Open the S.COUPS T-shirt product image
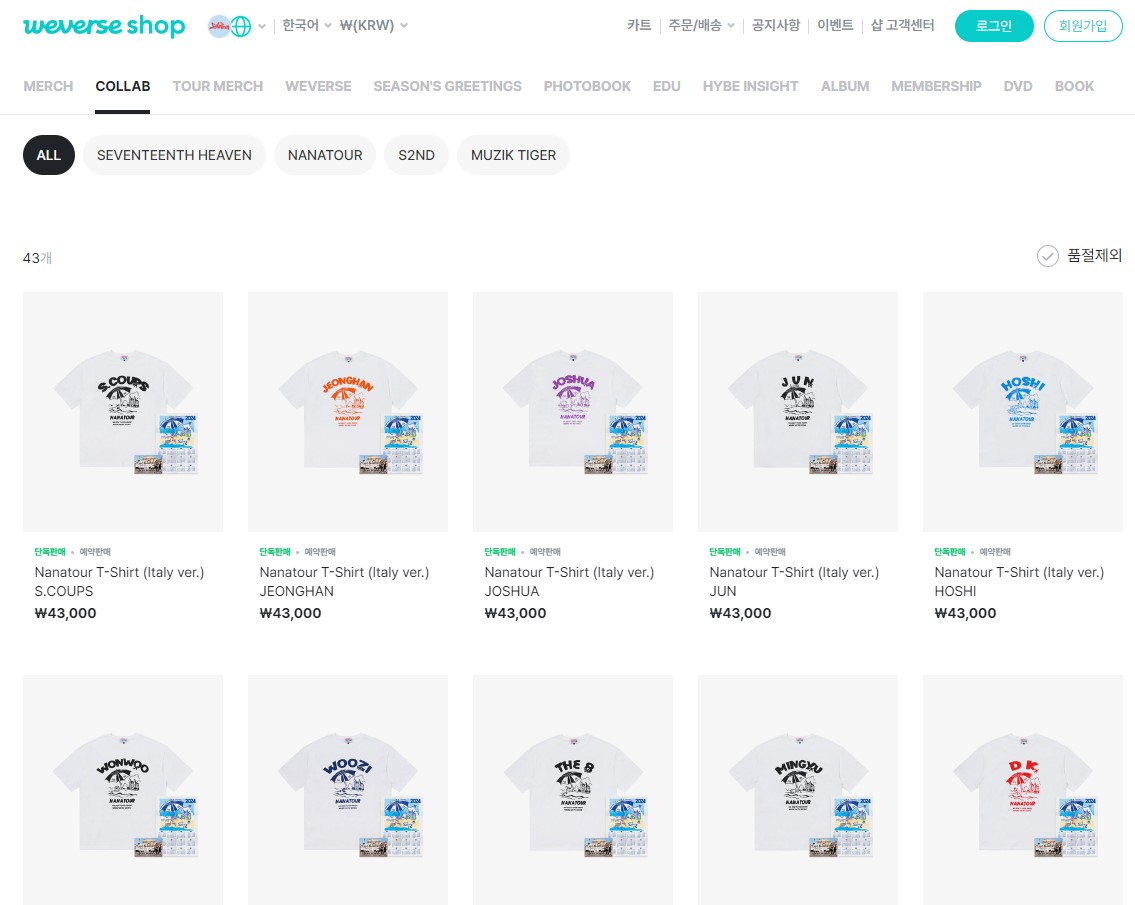1135x905 pixels. coord(123,412)
